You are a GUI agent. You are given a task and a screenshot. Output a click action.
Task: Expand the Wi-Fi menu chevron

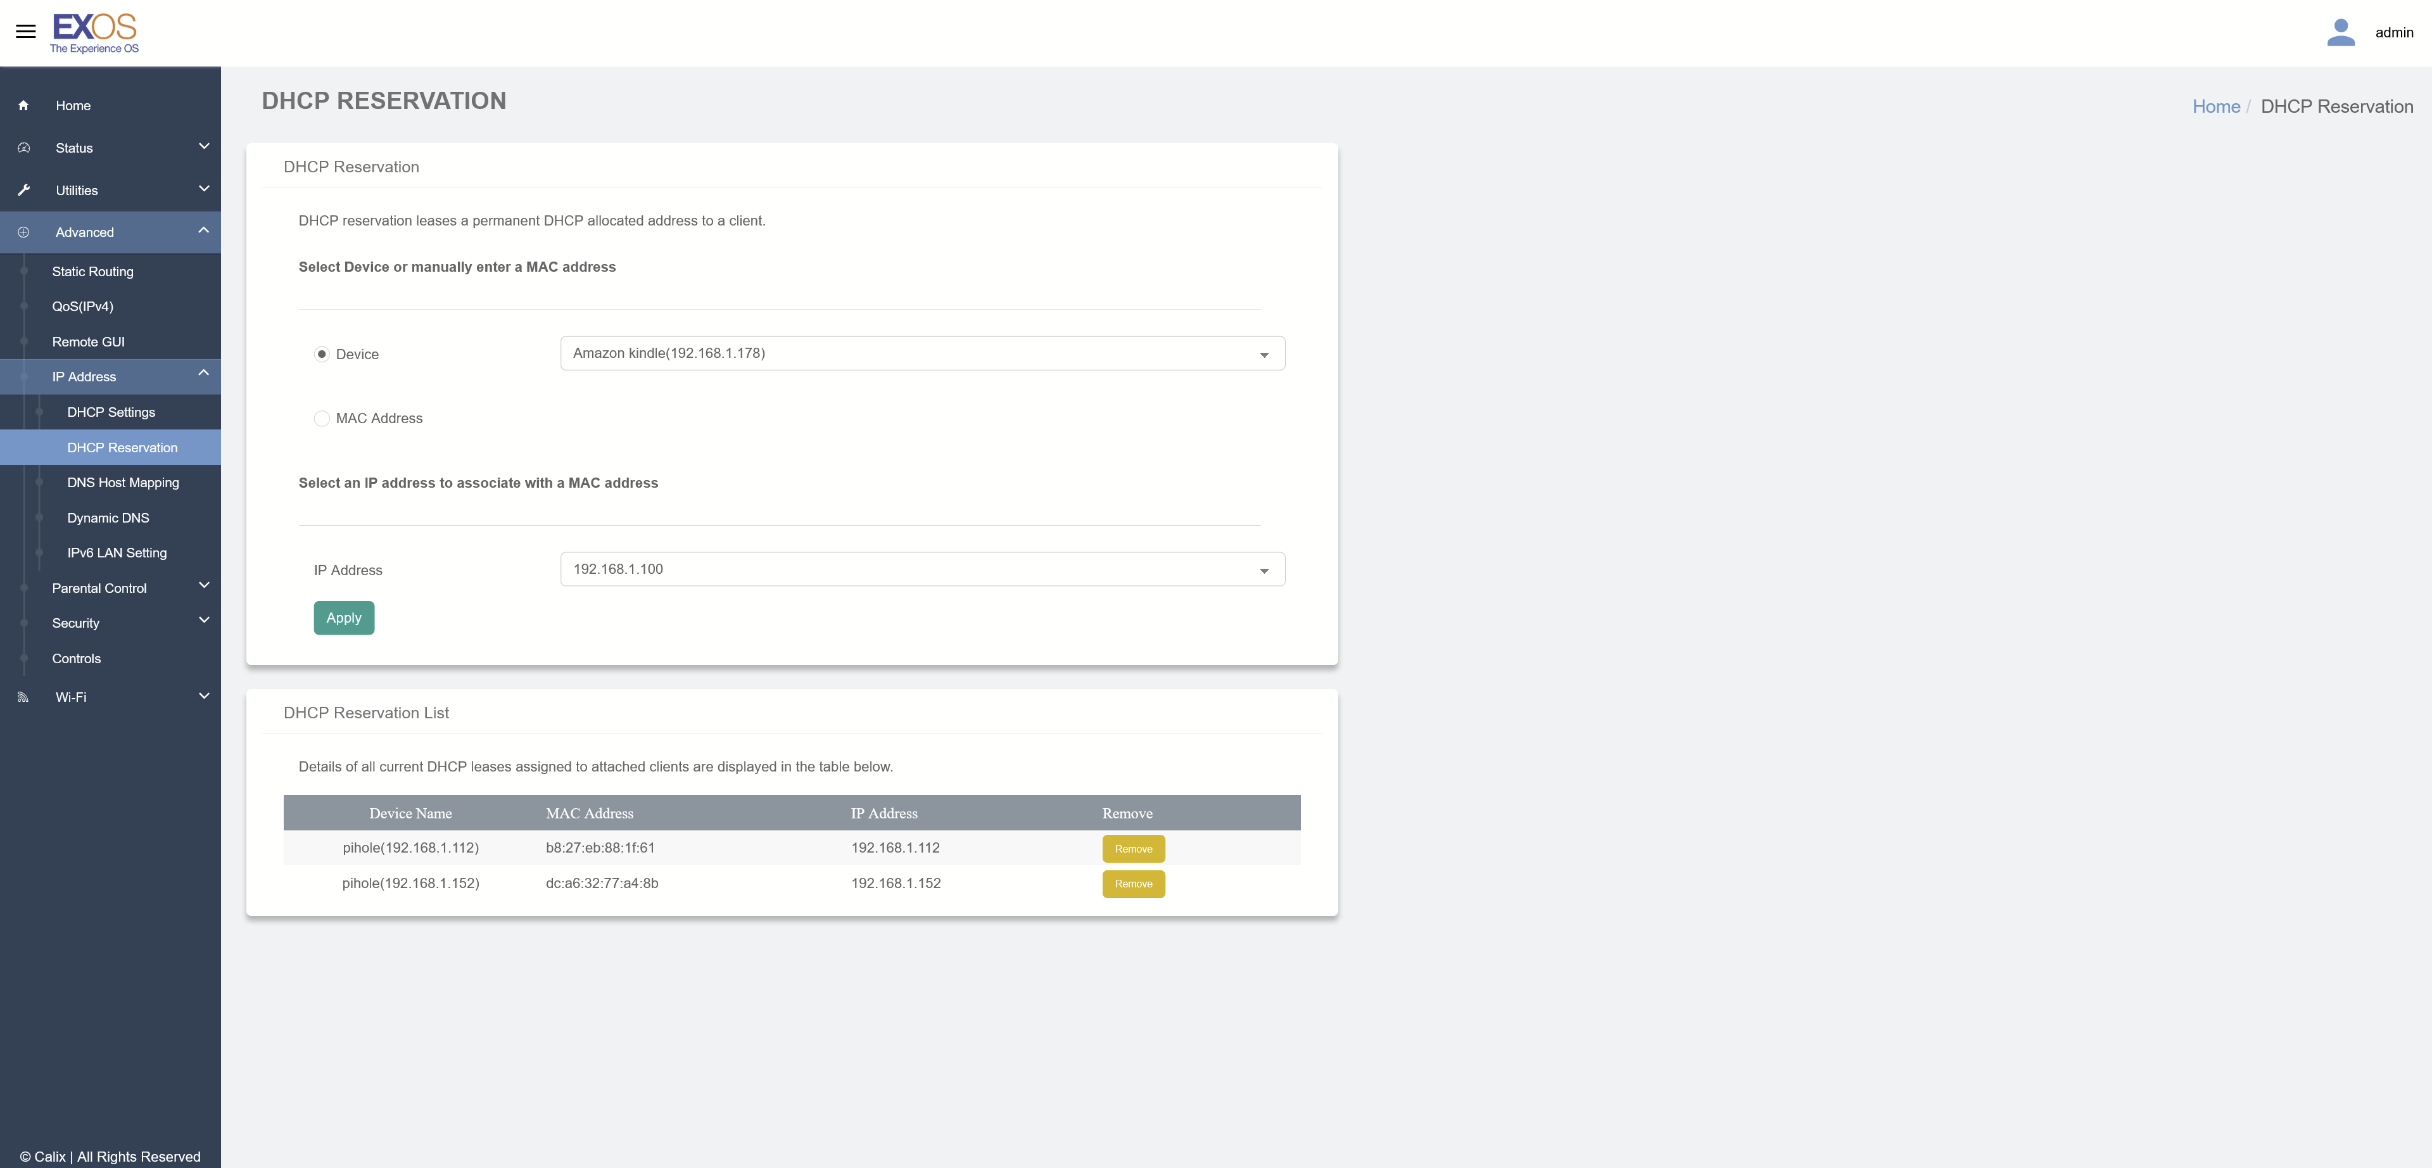tap(204, 697)
